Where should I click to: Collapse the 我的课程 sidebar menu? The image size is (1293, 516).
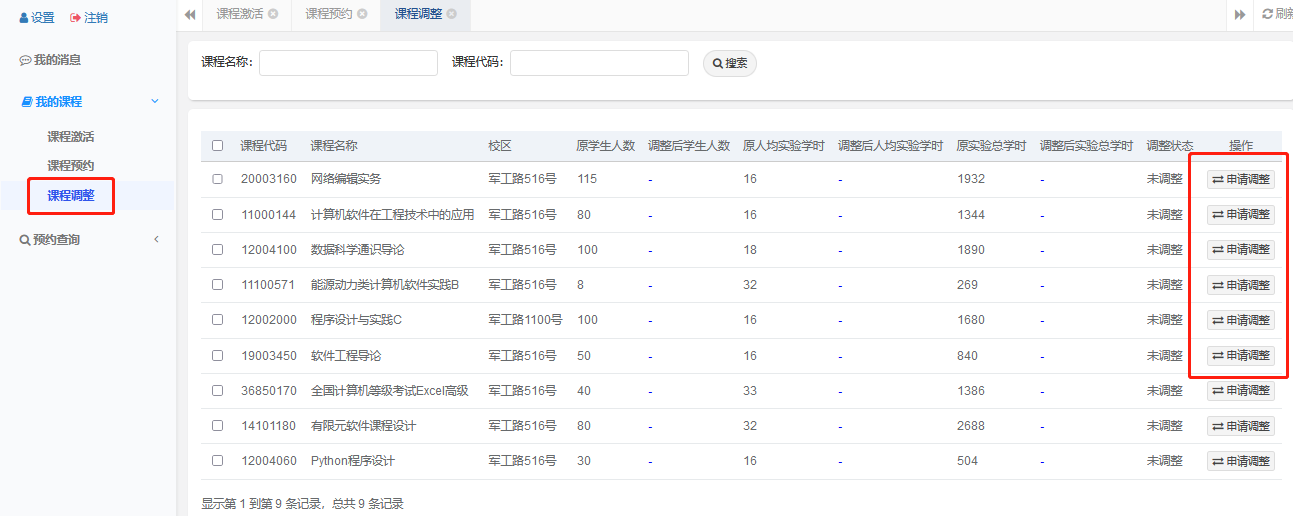(x=155, y=102)
